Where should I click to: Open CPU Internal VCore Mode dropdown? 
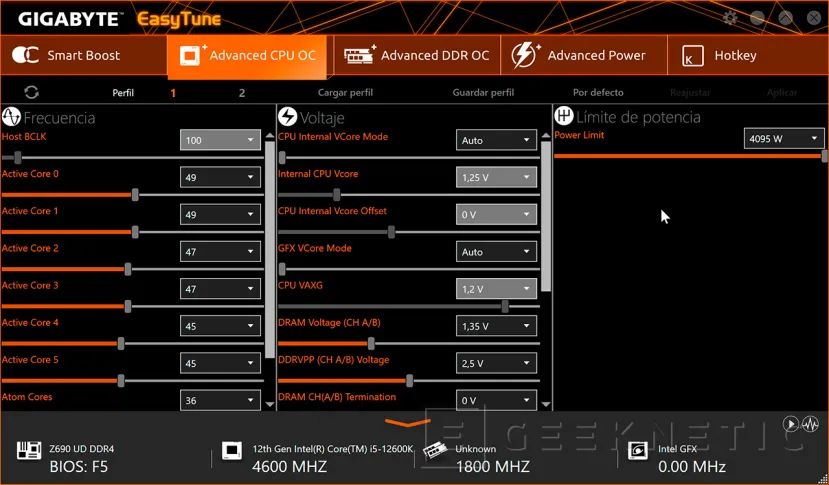coord(496,140)
